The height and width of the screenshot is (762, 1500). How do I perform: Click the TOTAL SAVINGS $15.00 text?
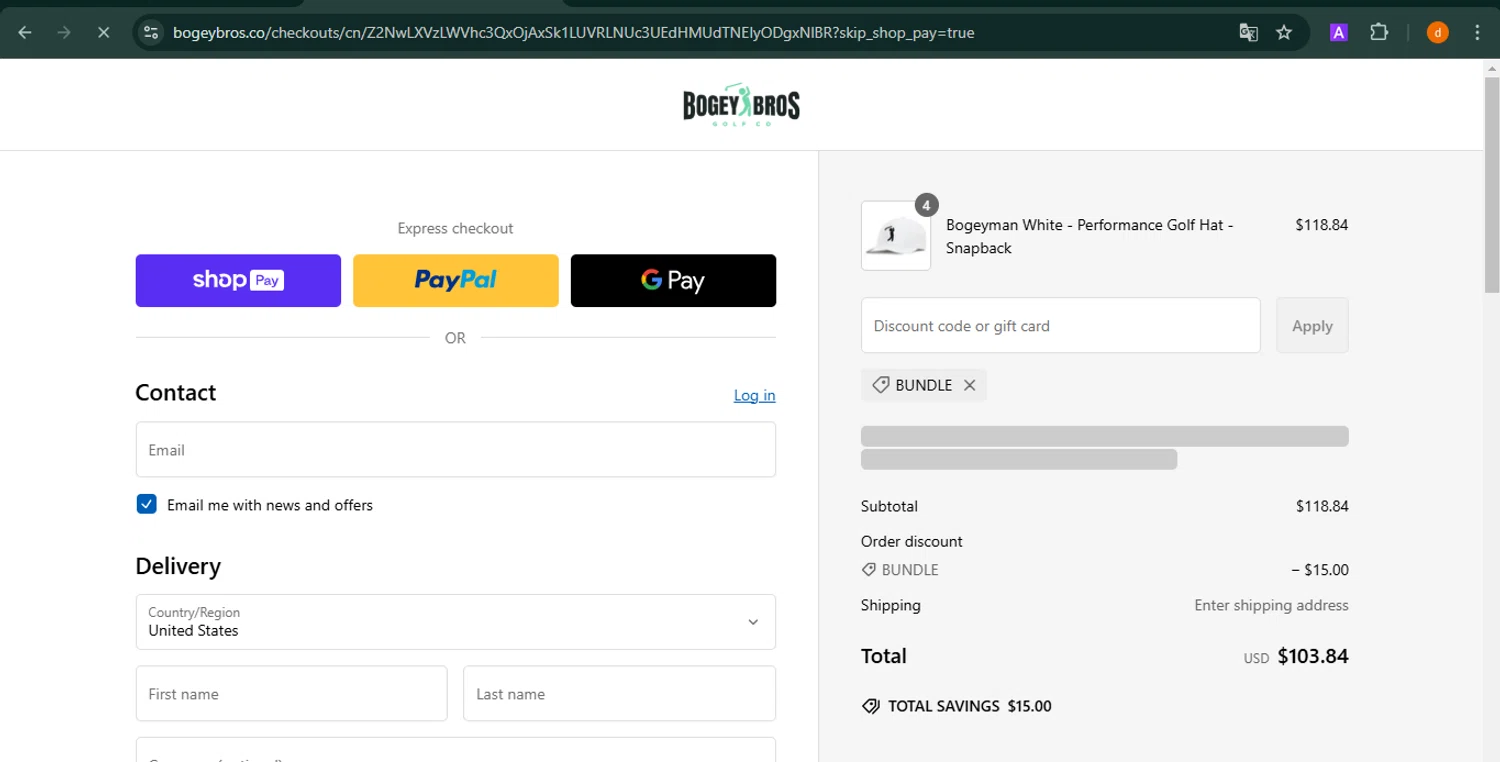tap(969, 706)
